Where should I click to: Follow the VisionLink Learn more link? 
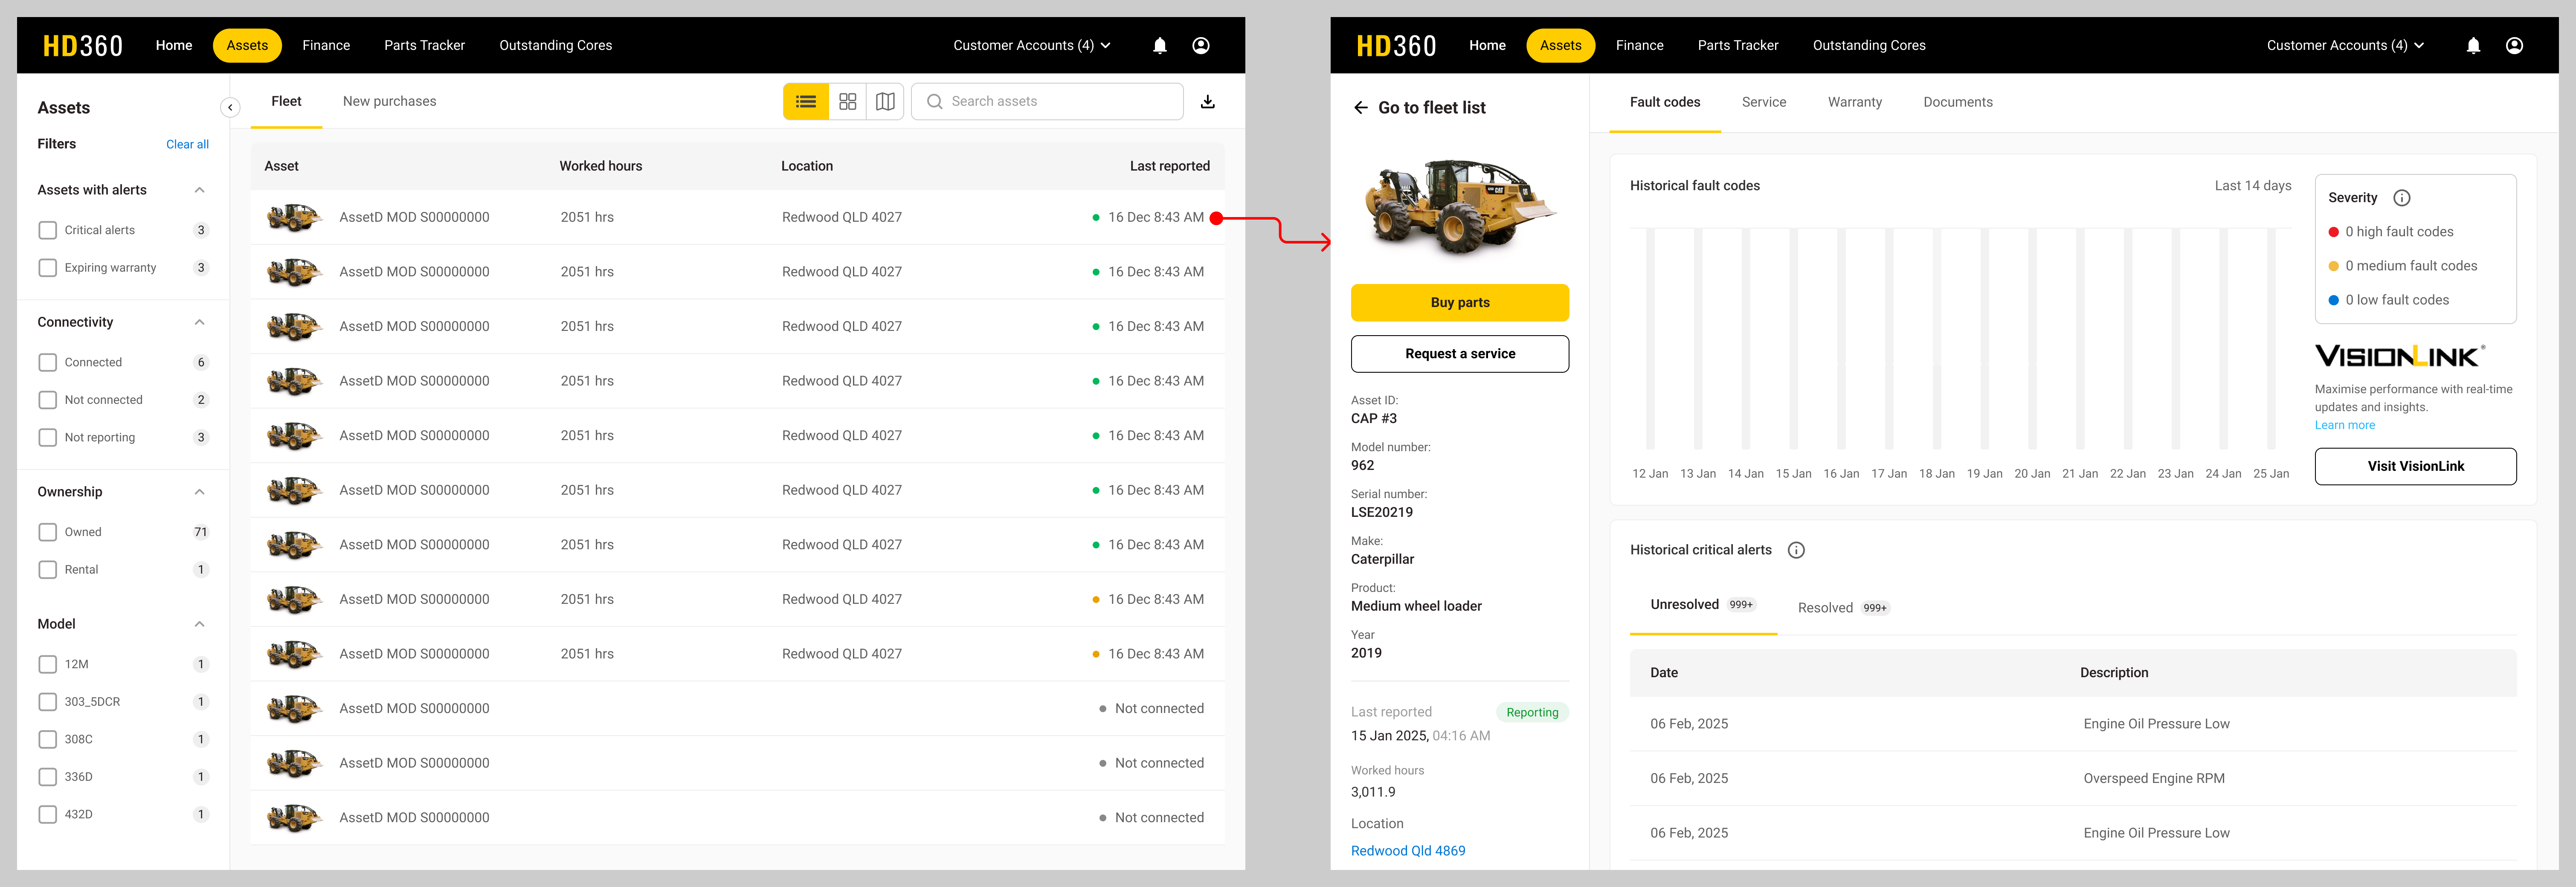tap(2344, 425)
